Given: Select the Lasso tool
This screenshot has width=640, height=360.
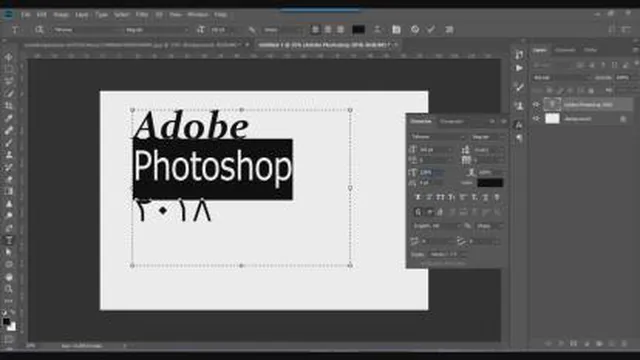Looking at the screenshot, I should (x=9, y=81).
